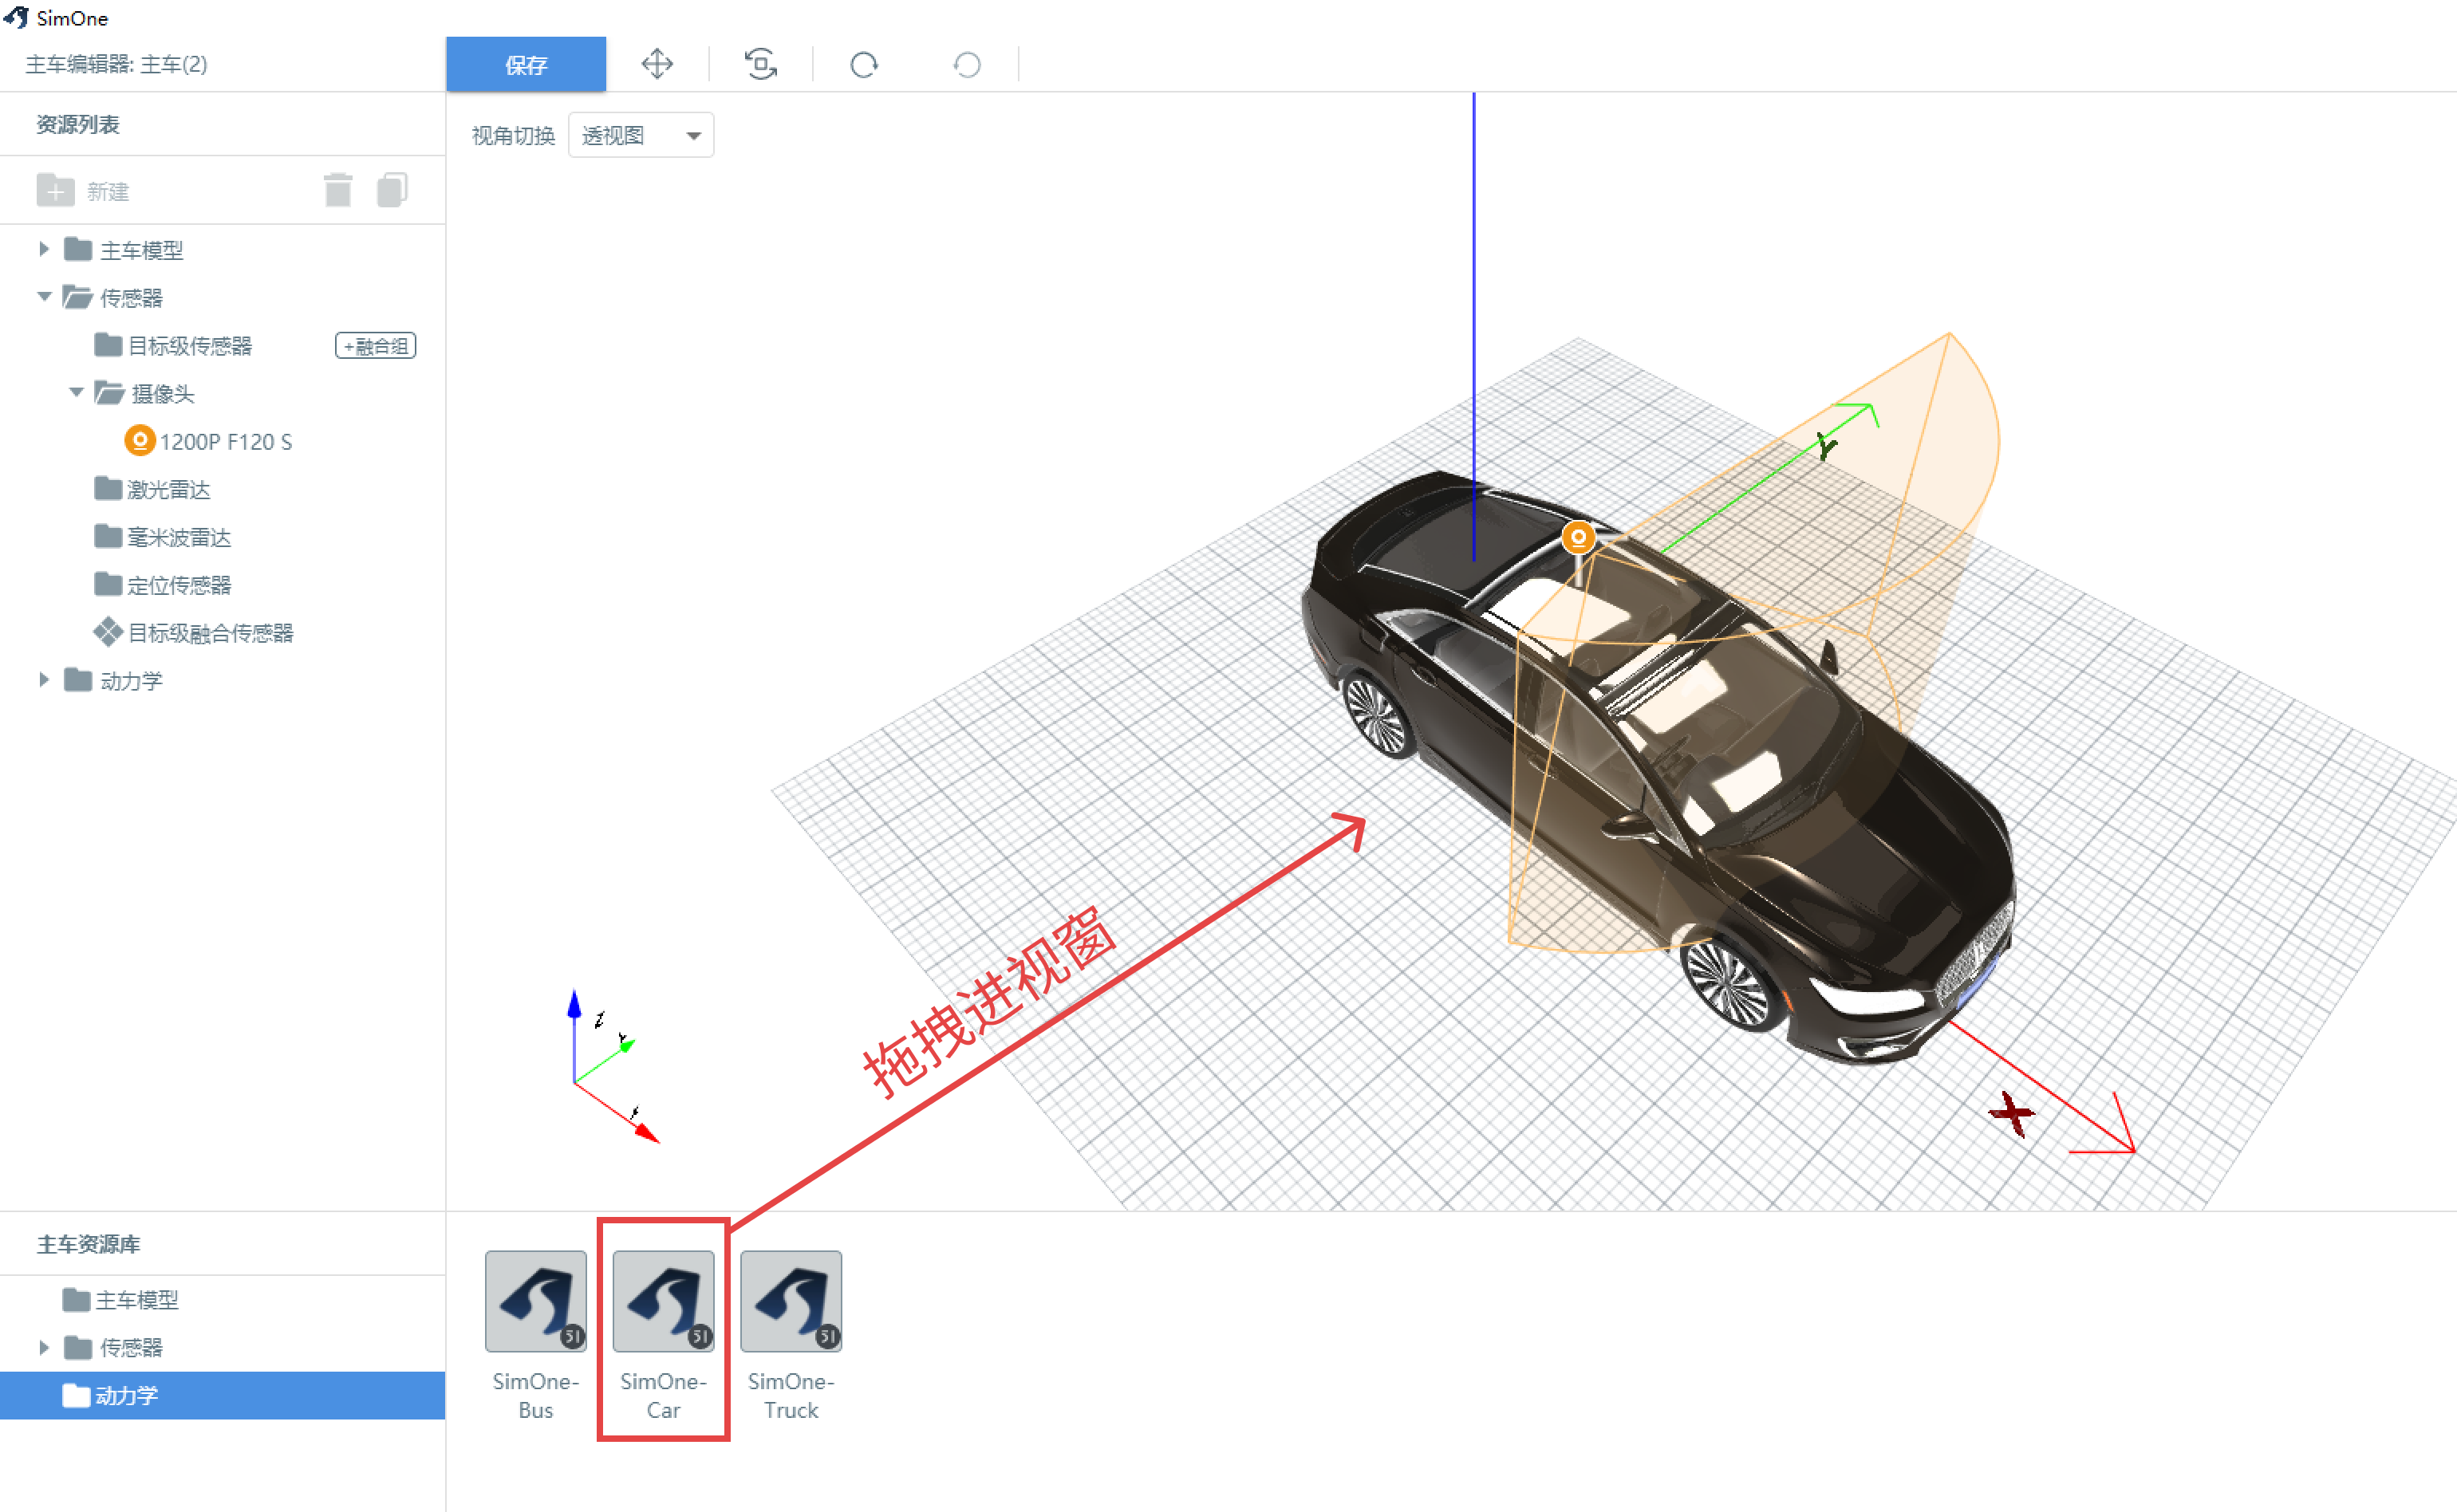Click the 主车模型 label in resource list

142,250
